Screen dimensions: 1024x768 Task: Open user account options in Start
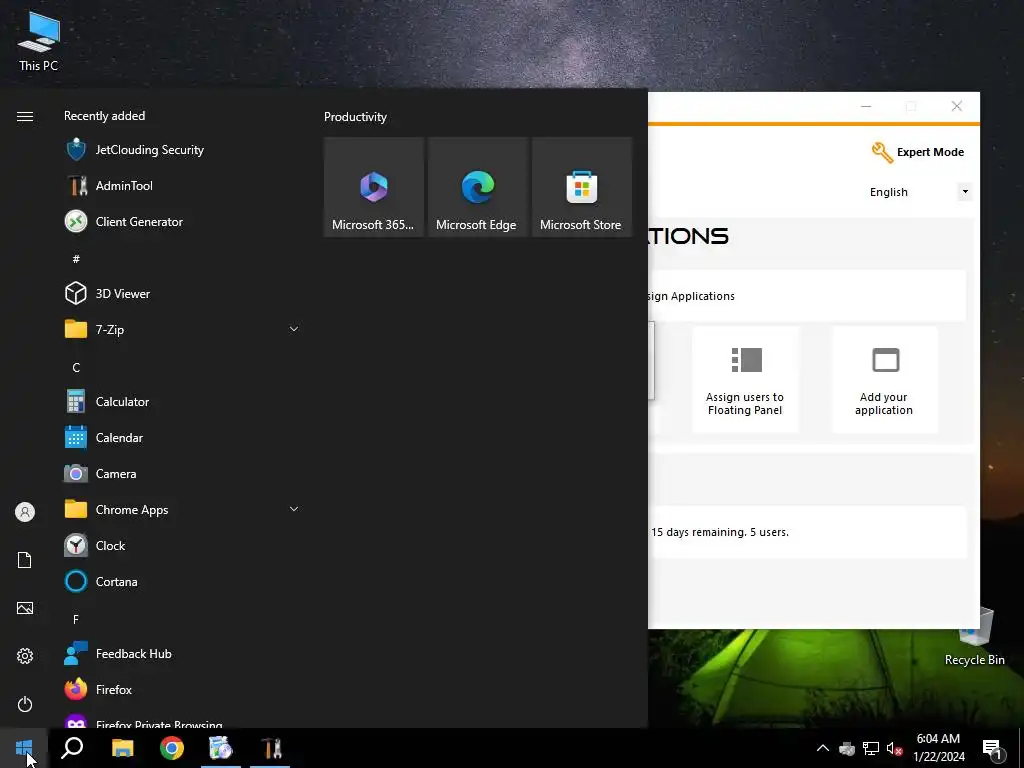click(25, 512)
